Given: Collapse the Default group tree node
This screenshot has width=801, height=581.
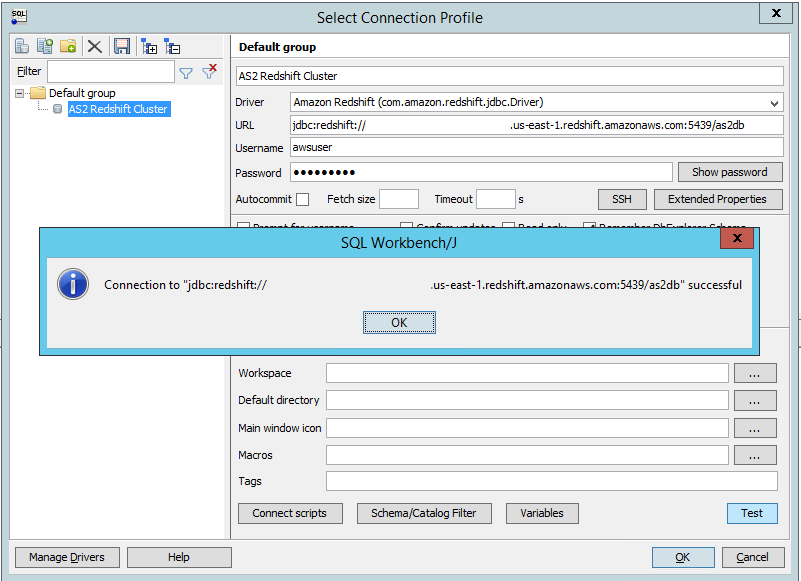Looking at the screenshot, I should 19,93.
